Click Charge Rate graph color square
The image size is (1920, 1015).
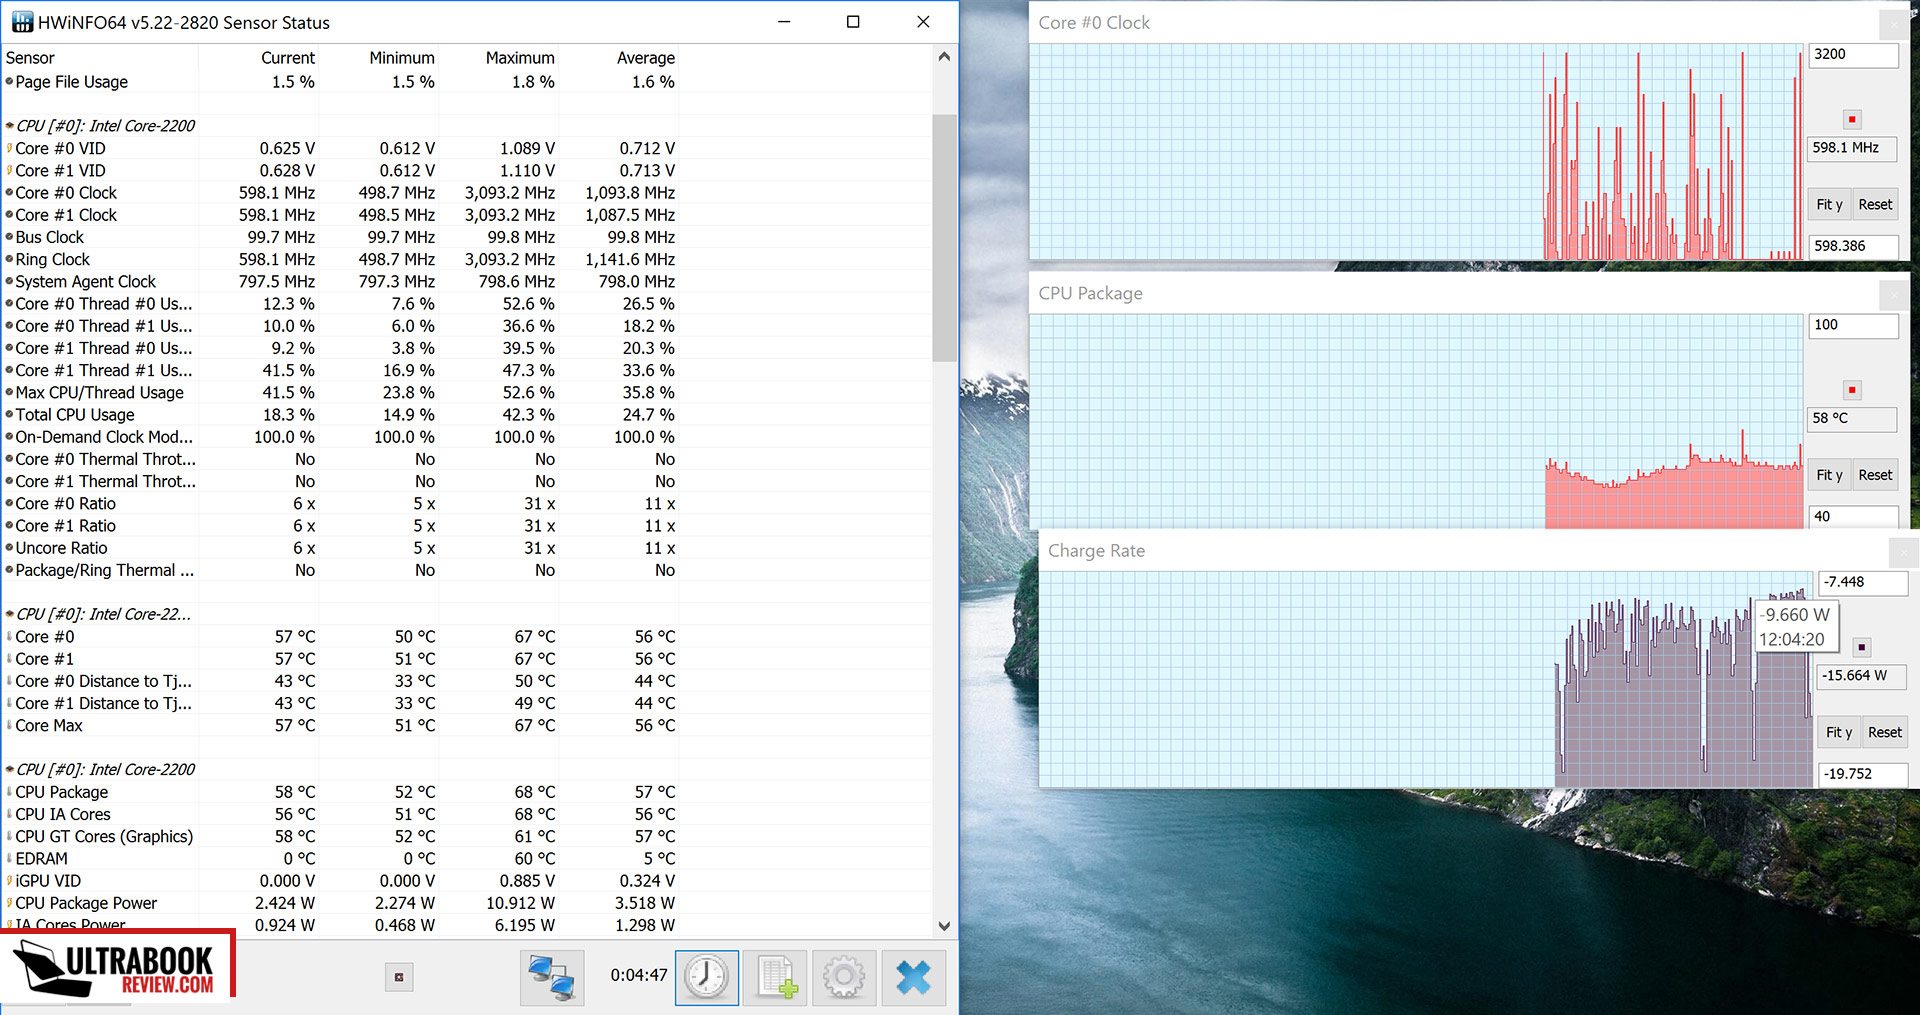(1861, 647)
